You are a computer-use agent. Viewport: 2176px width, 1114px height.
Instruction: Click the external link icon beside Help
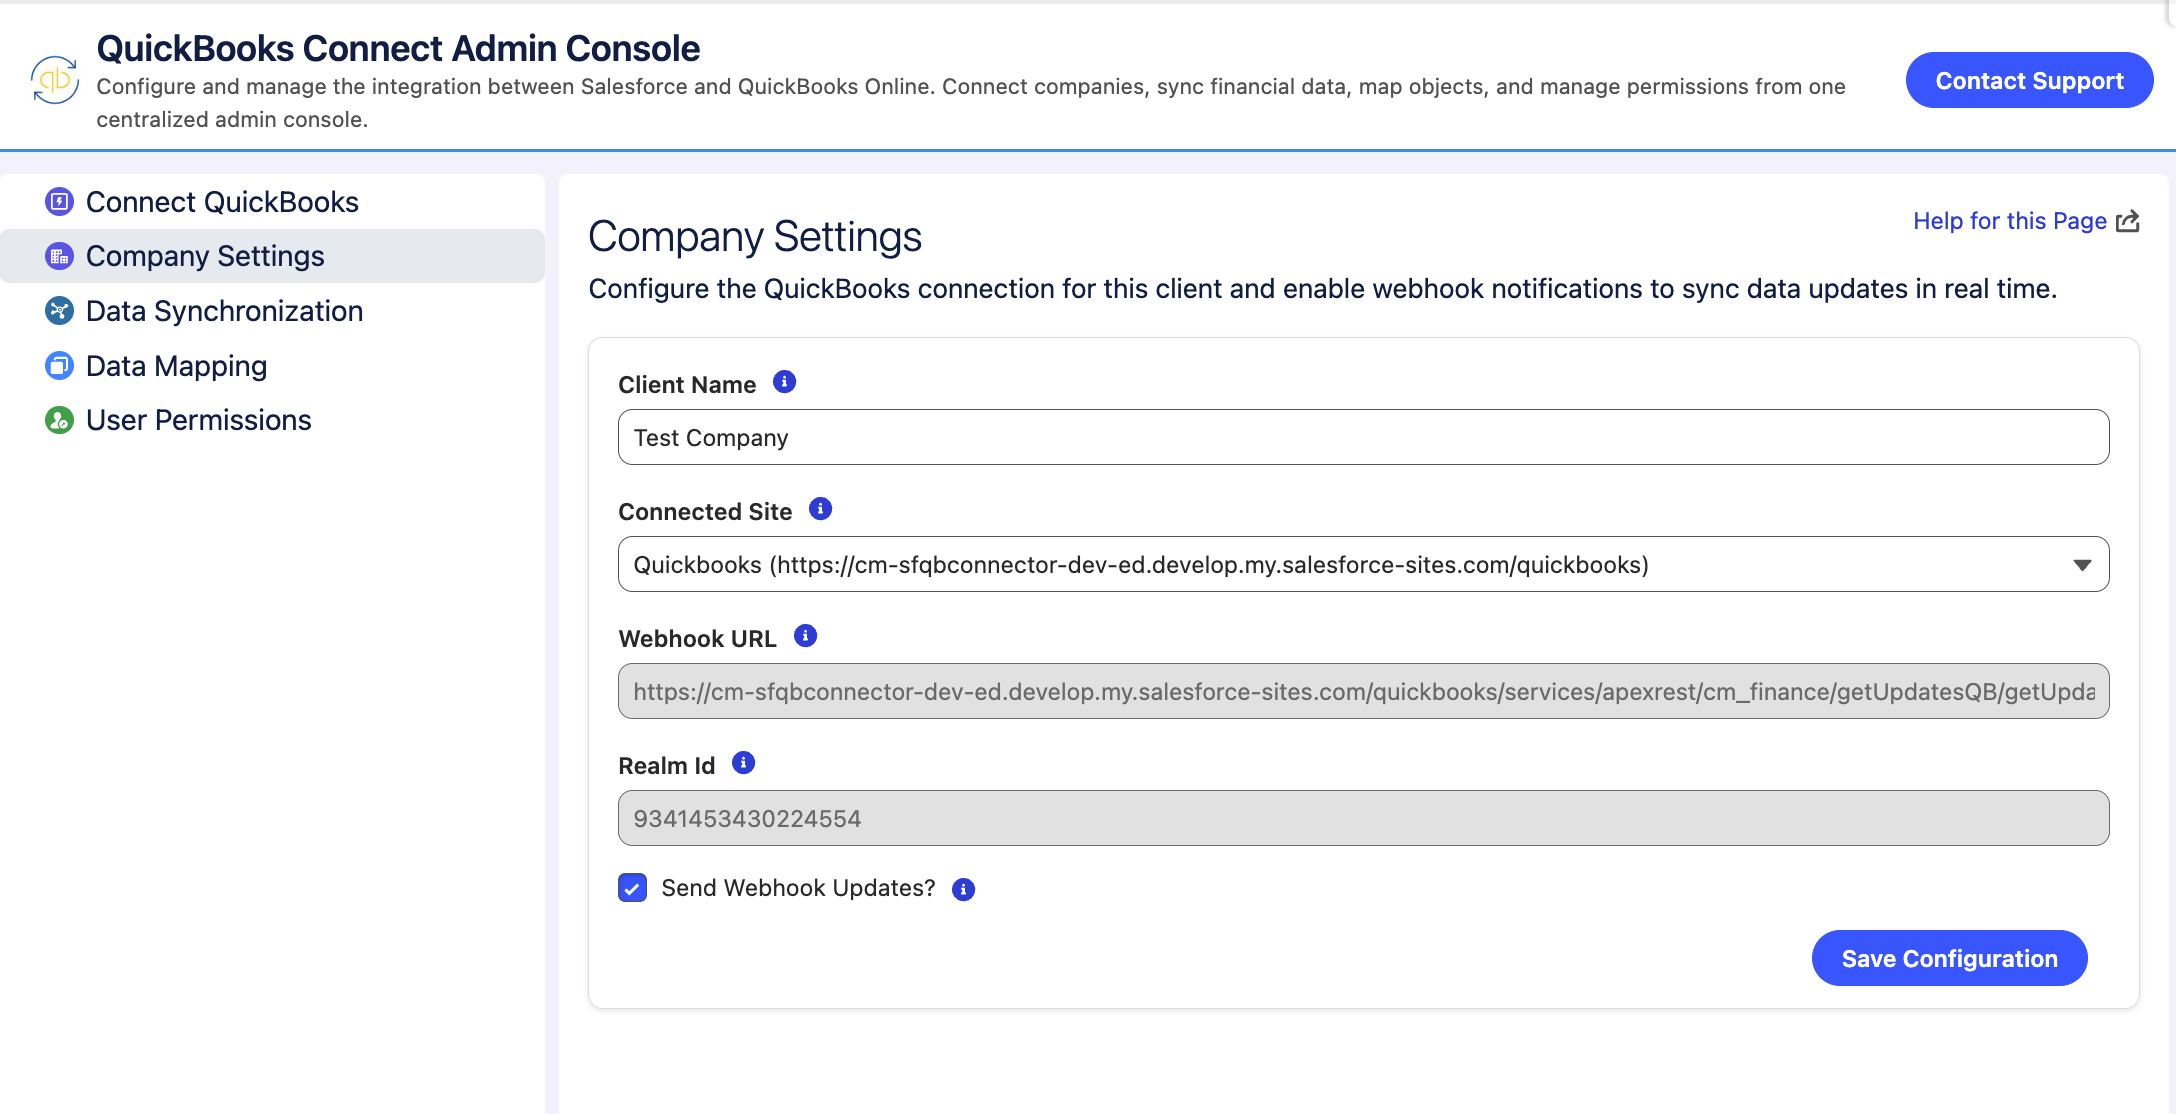pos(2128,221)
